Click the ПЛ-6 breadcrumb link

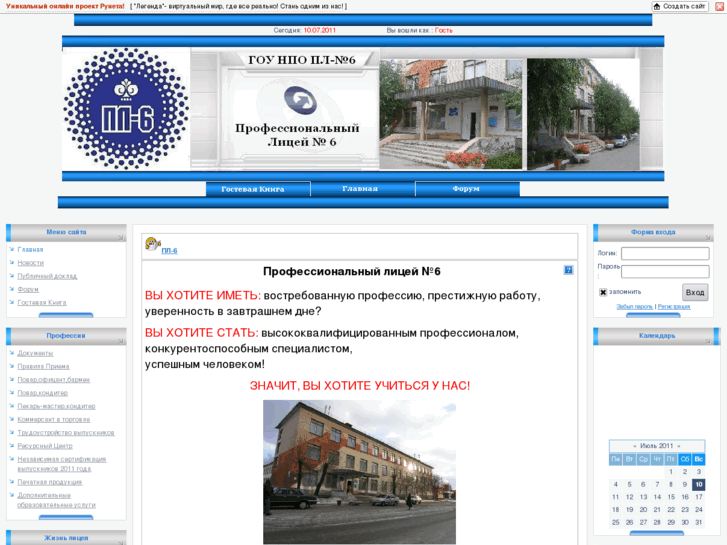[x=169, y=251]
